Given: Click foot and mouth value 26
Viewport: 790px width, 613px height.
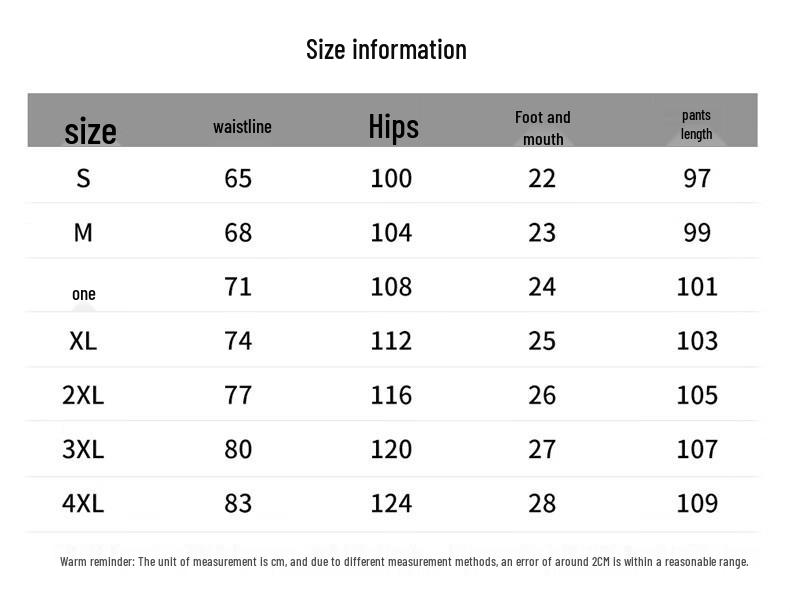Looking at the screenshot, I should pos(542,395).
